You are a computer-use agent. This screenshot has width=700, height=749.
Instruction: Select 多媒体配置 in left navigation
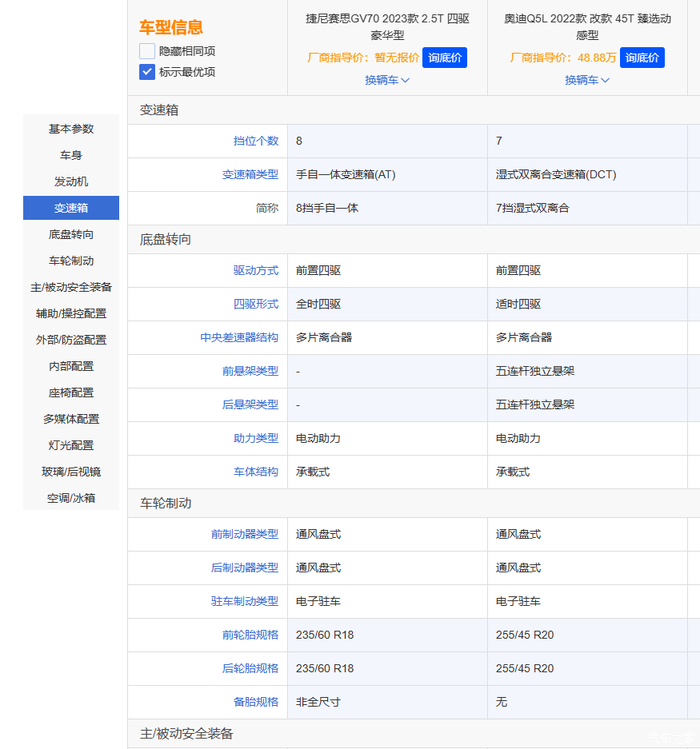[71, 419]
